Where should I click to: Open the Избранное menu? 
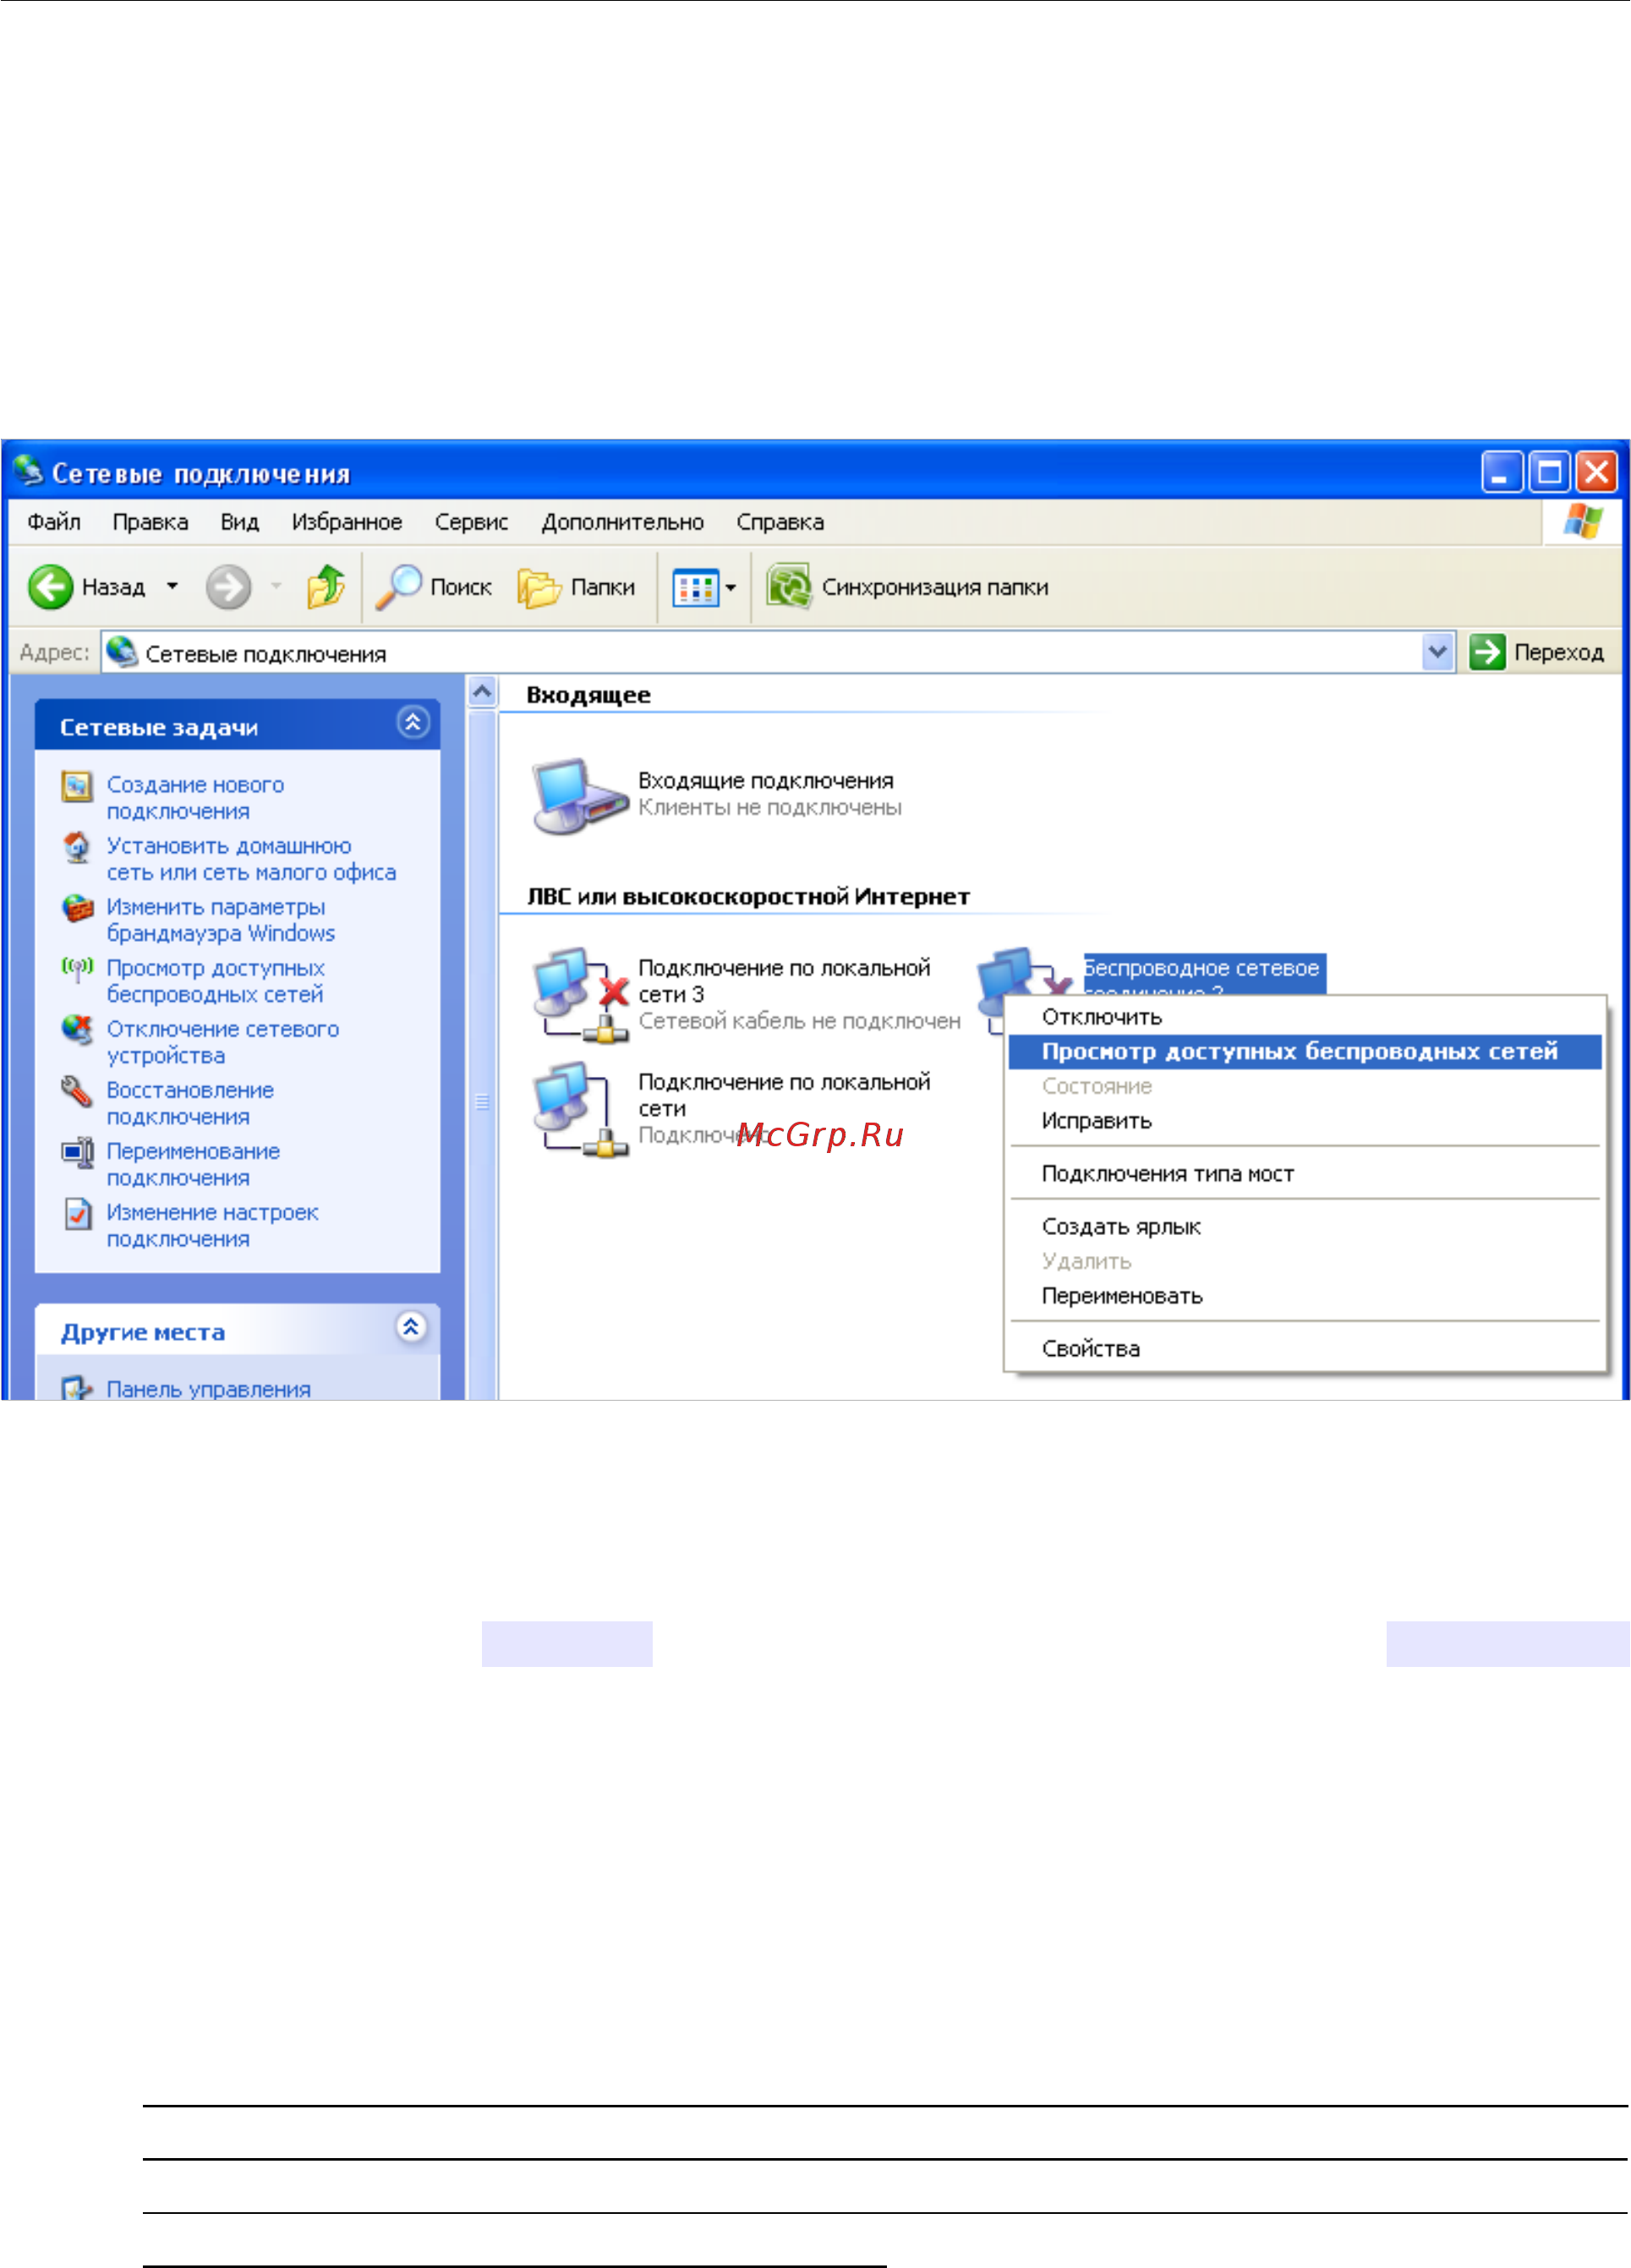pos(347,522)
